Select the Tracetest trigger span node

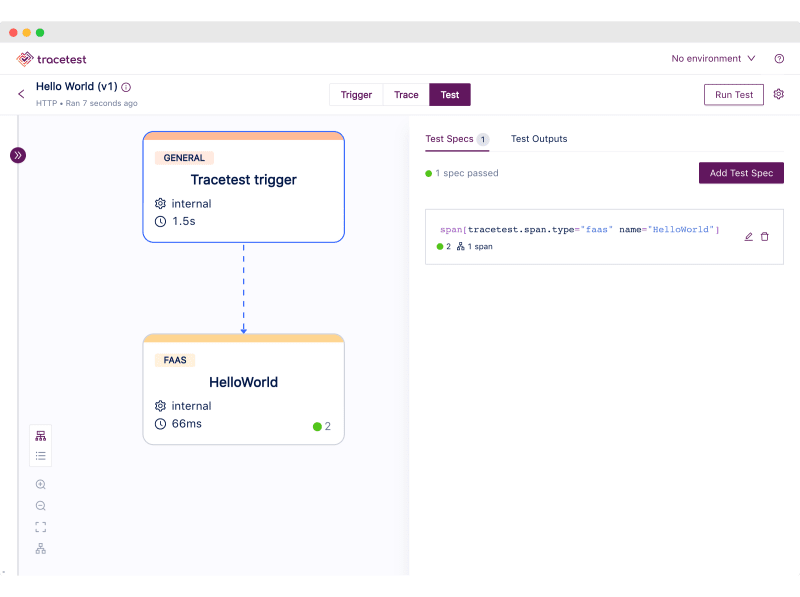tap(243, 187)
